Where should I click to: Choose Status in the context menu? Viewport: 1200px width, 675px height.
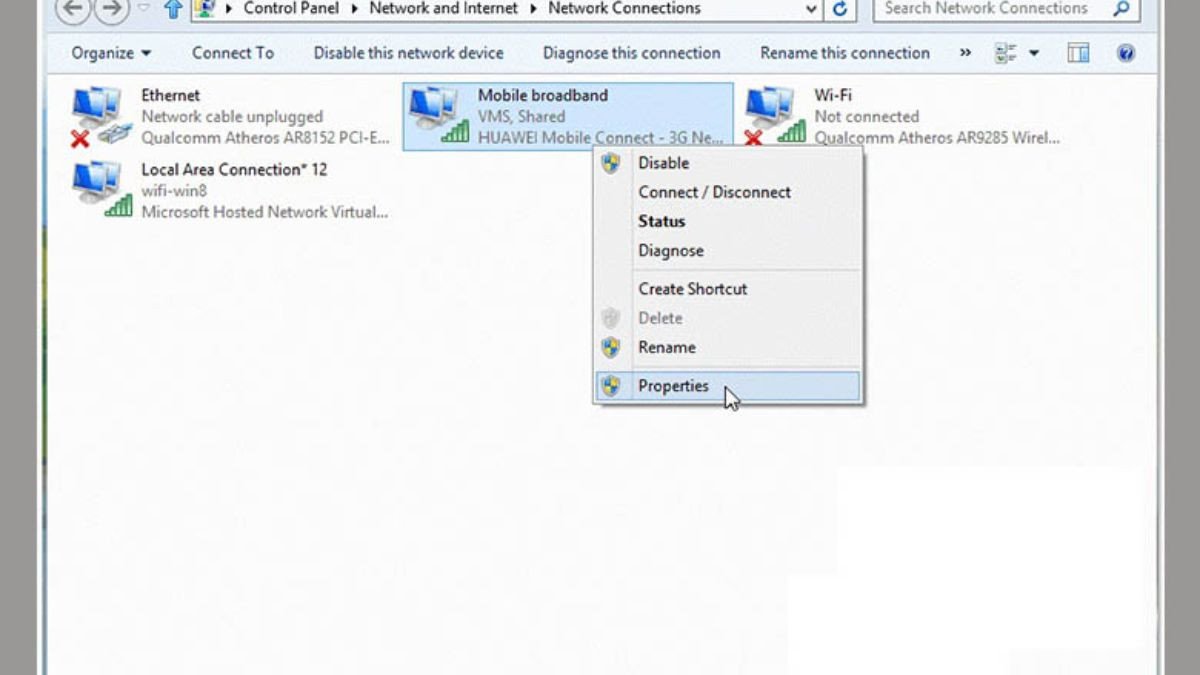point(661,221)
